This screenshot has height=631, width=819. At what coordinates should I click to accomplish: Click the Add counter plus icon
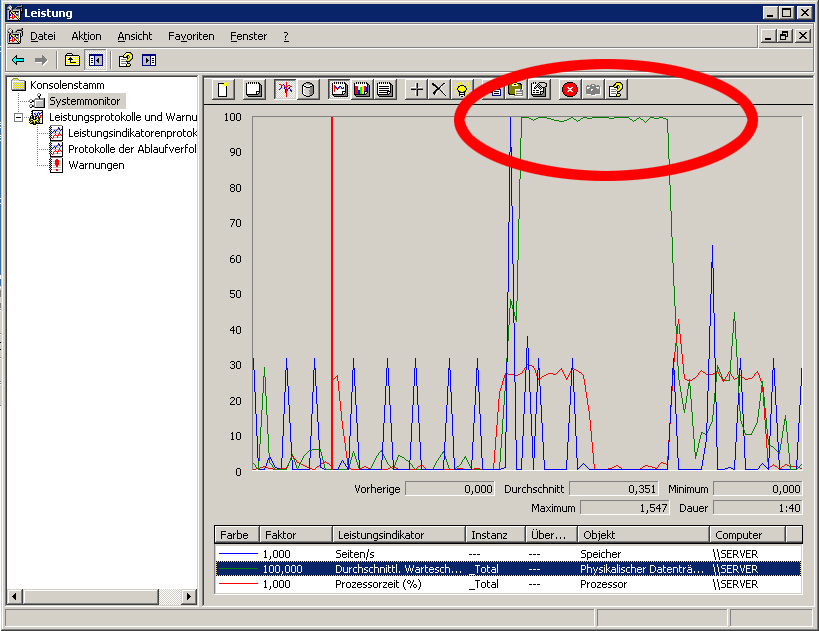(x=417, y=90)
